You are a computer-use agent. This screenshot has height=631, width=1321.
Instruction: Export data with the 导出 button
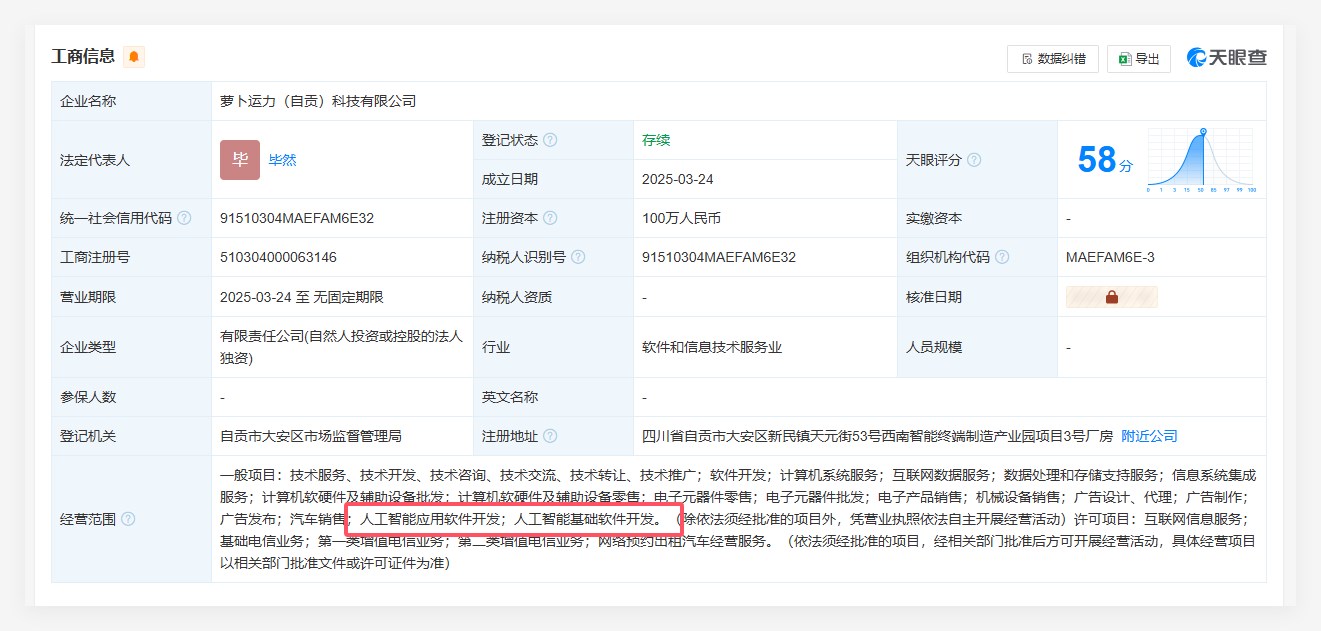(1138, 59)
